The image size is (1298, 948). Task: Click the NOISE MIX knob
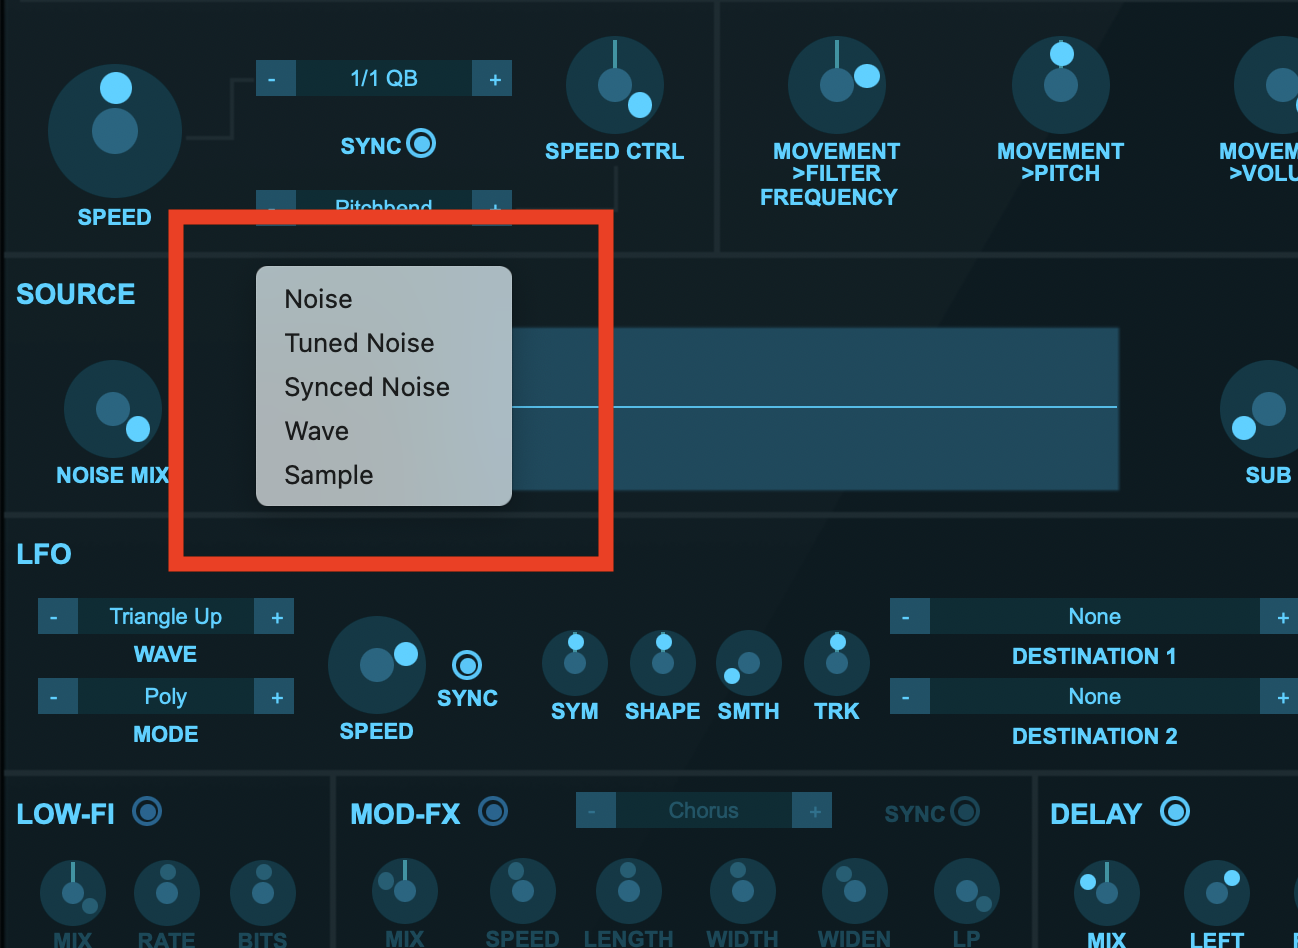point(112,409)
